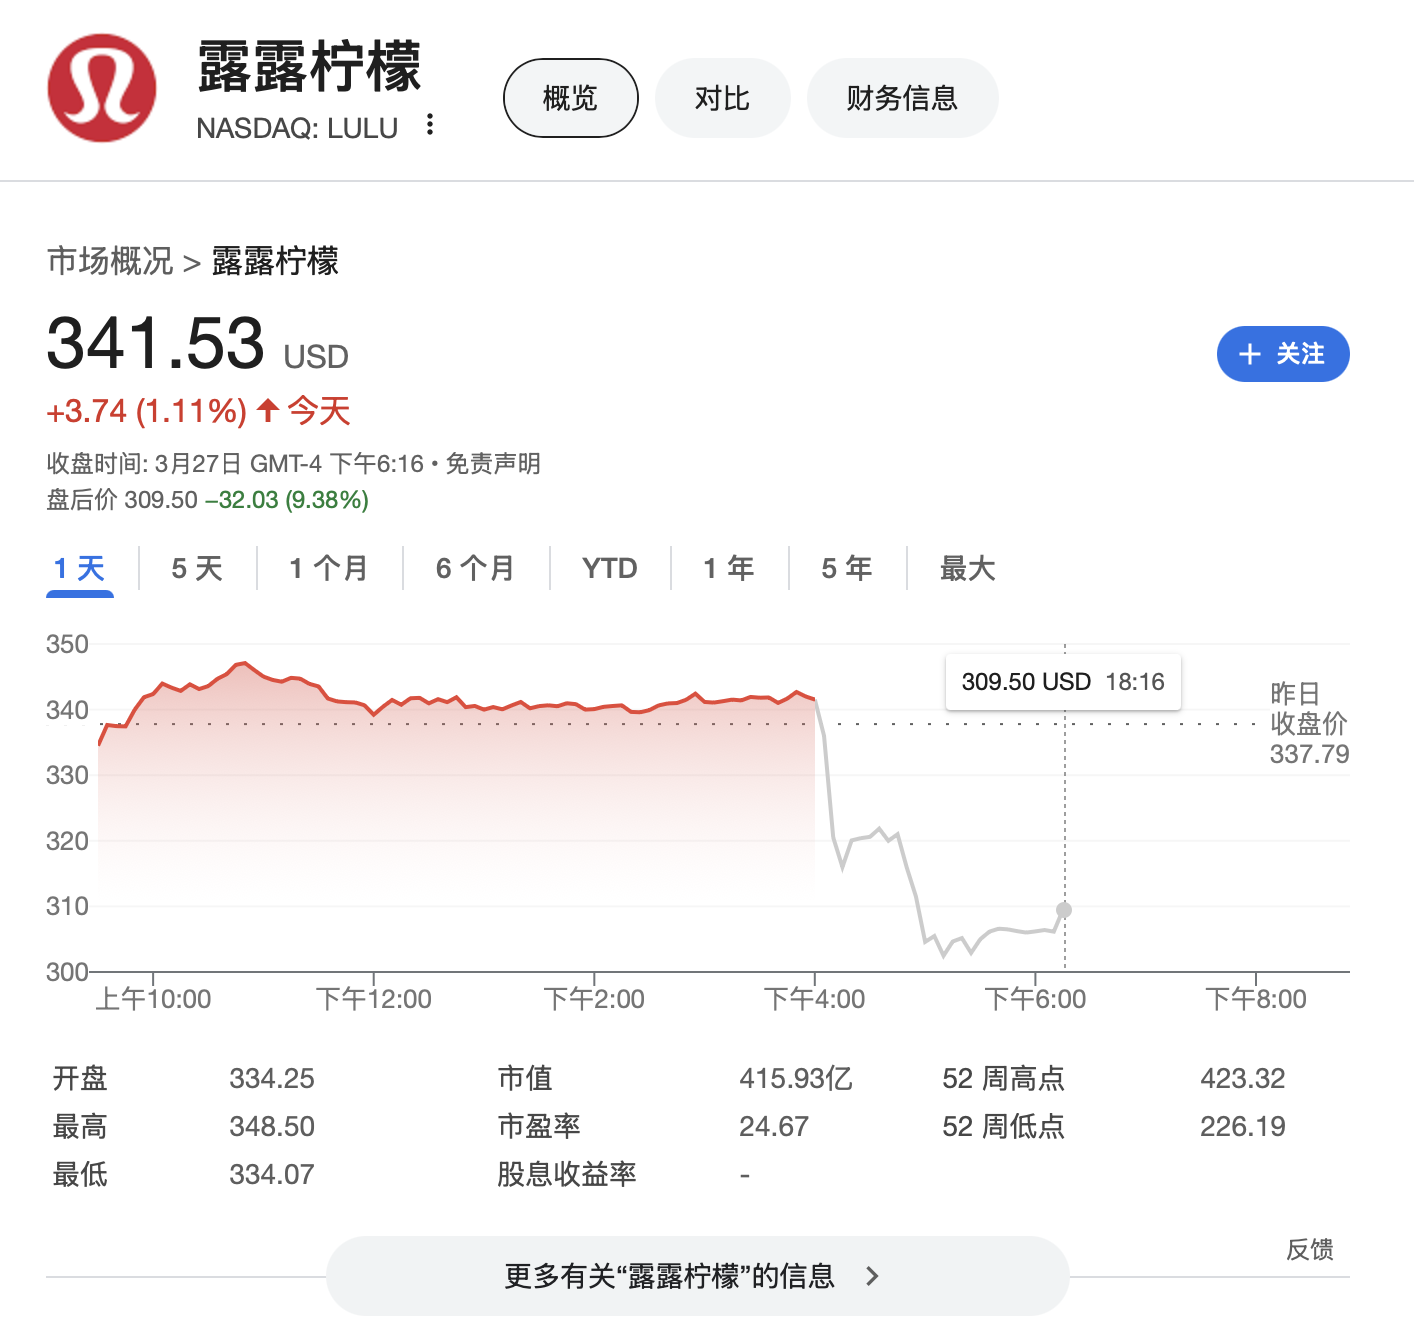
Task: Click the data point marker on the chart
Action: (1063, 910)
